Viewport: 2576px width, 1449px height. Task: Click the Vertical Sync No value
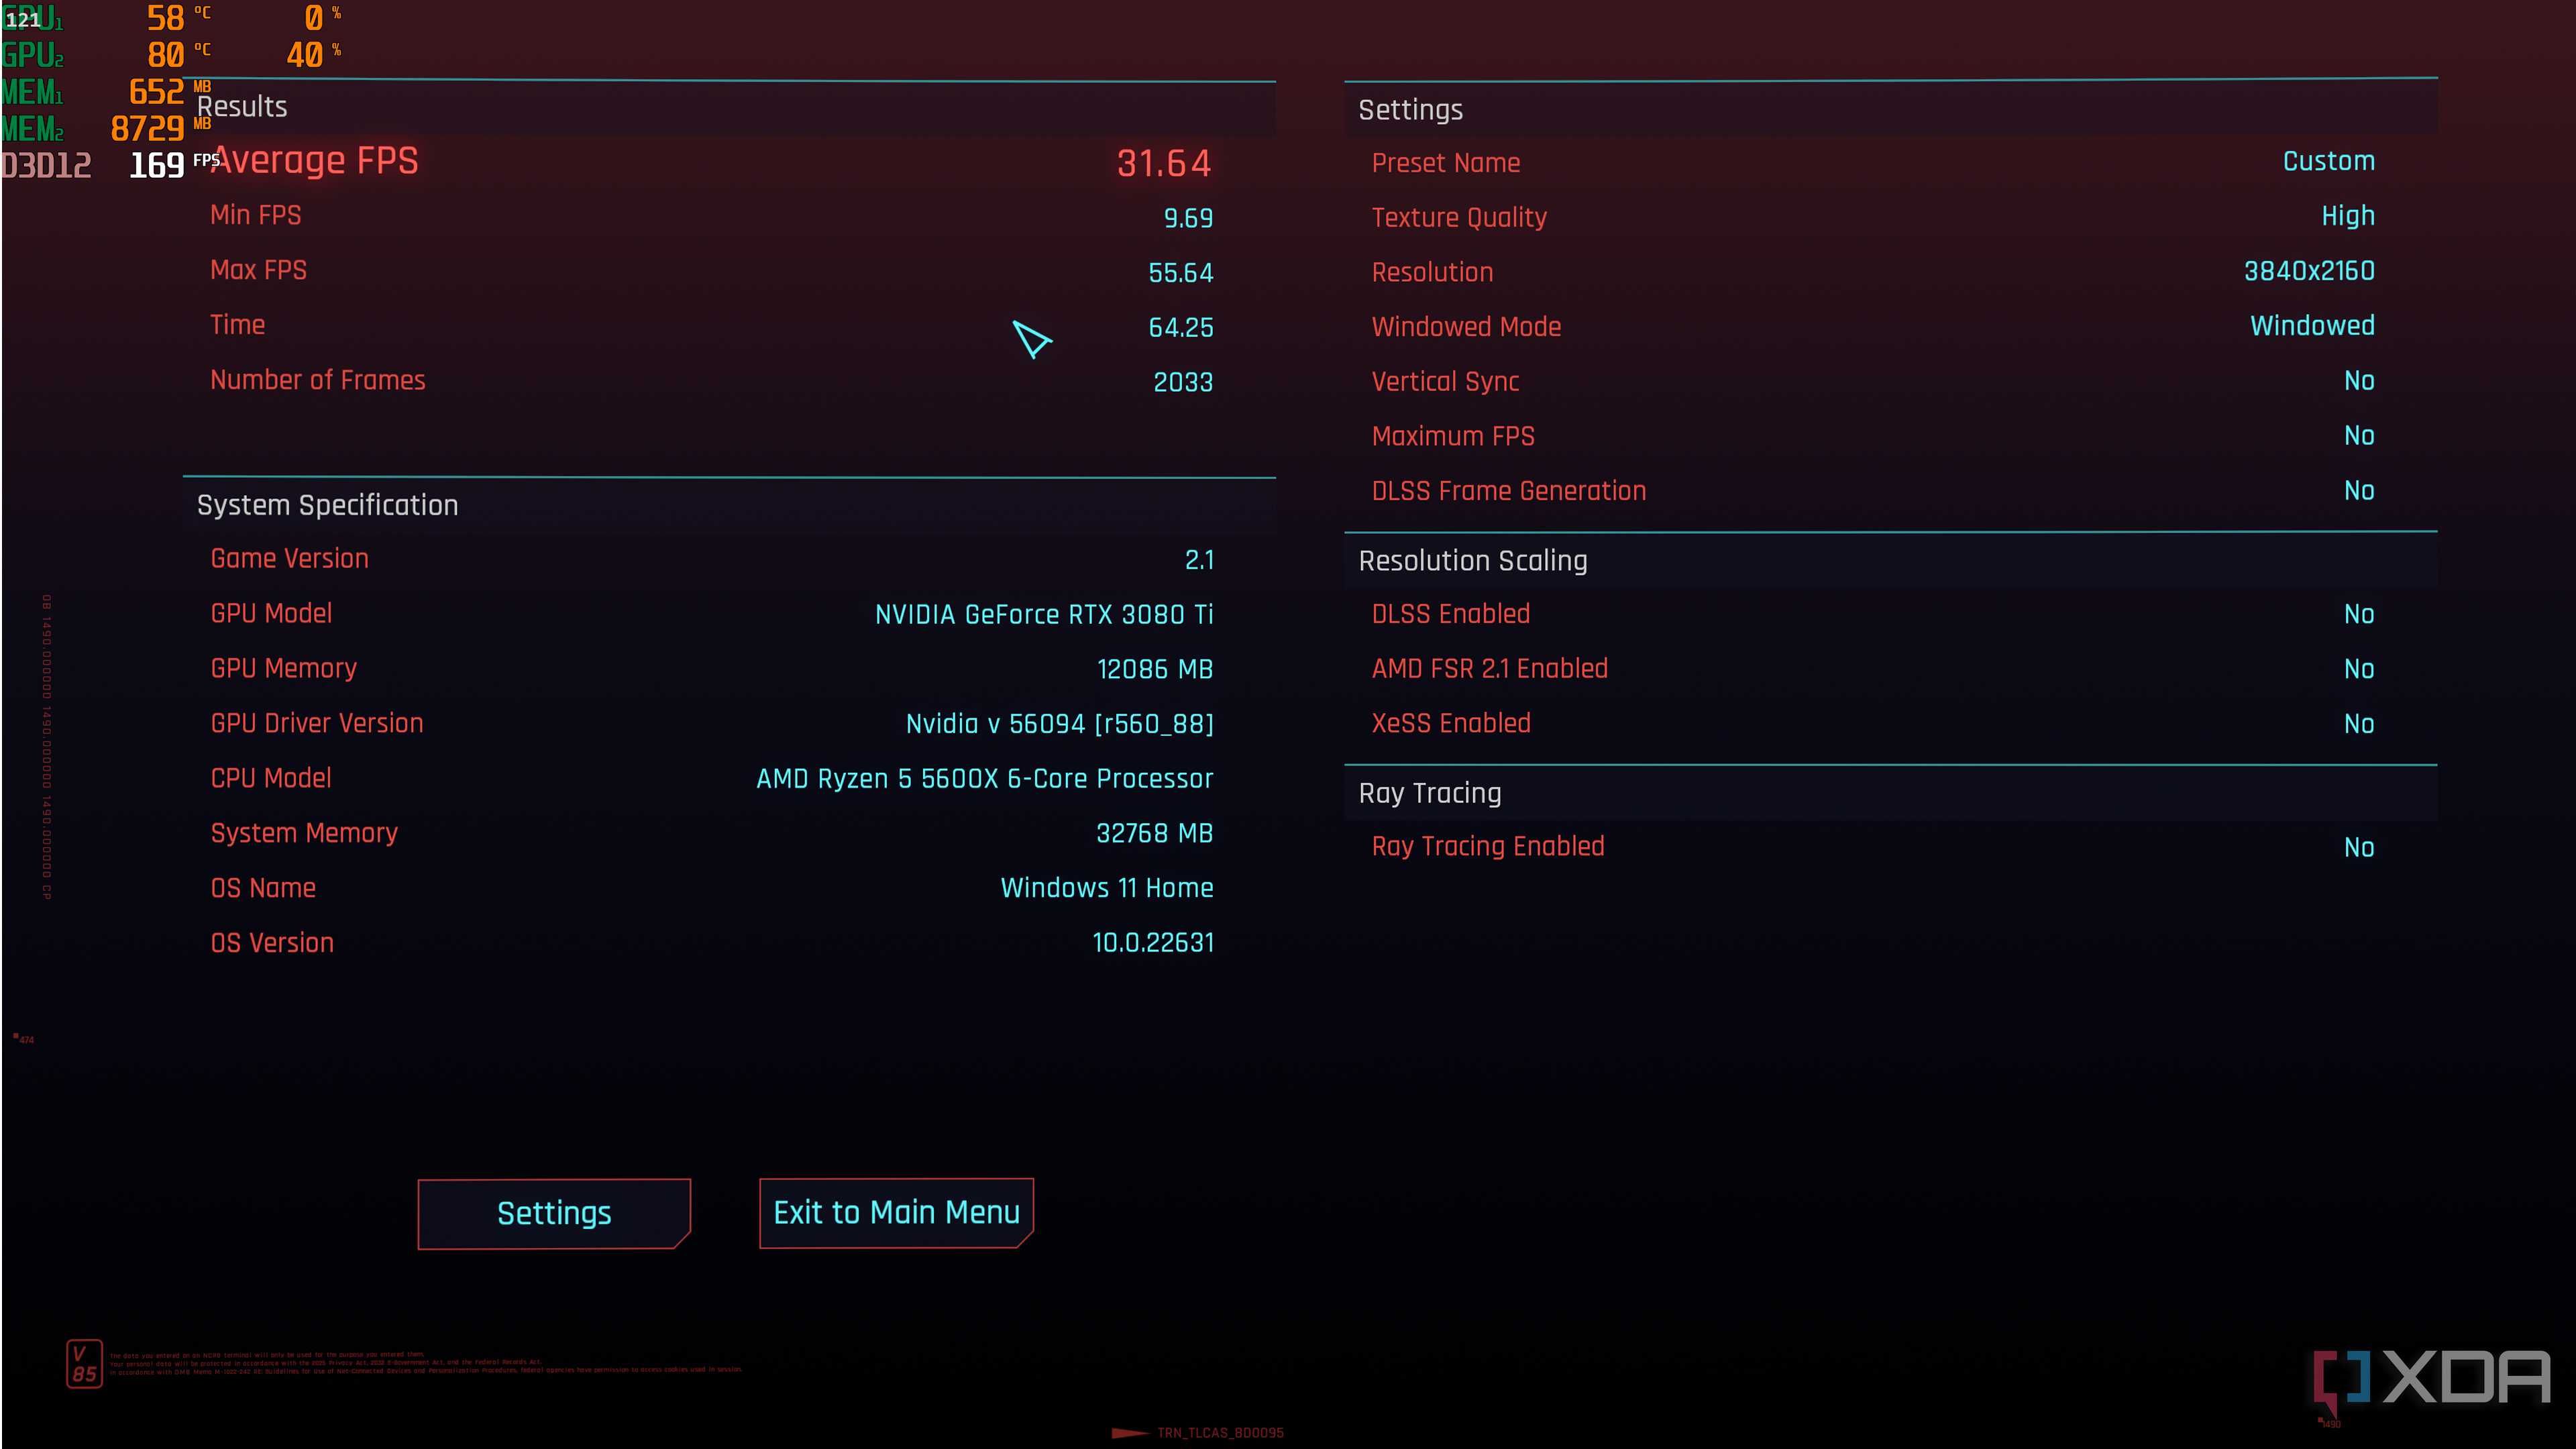coord(2359,381)
